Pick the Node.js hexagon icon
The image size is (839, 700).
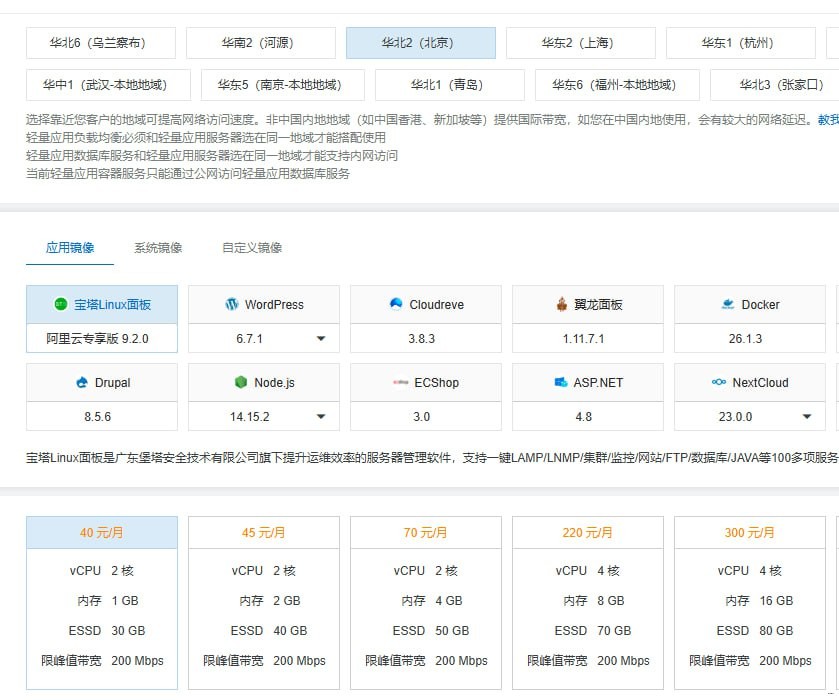tap(240, 382)
